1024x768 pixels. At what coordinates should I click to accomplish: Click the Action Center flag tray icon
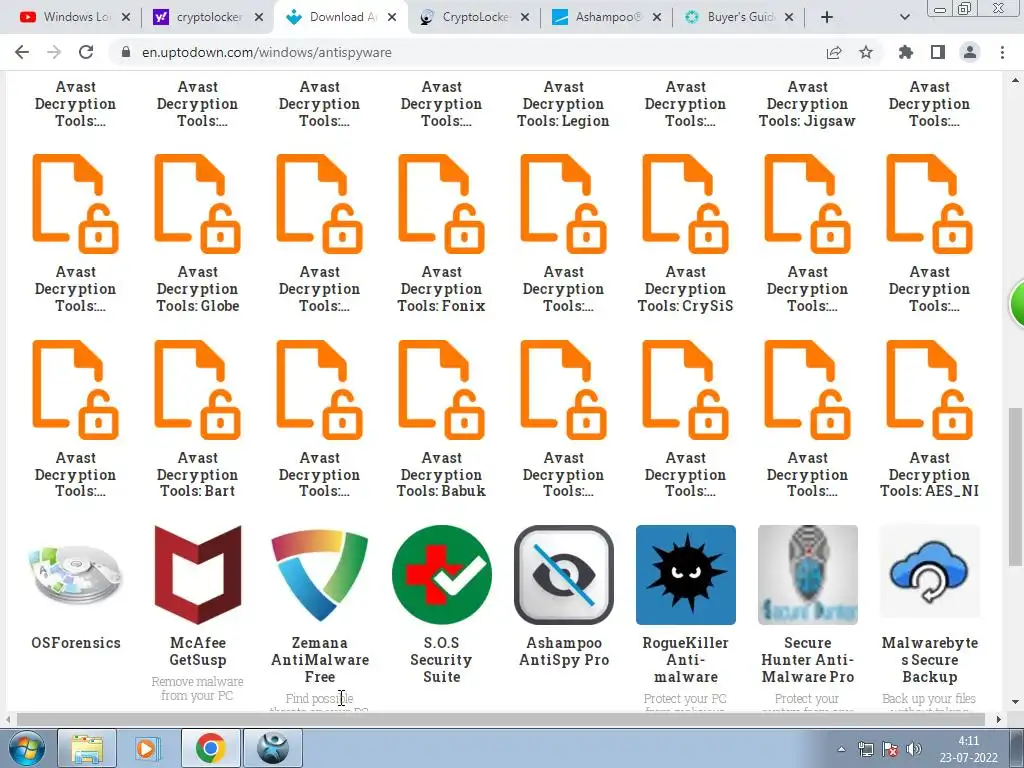tap(889, 749)
